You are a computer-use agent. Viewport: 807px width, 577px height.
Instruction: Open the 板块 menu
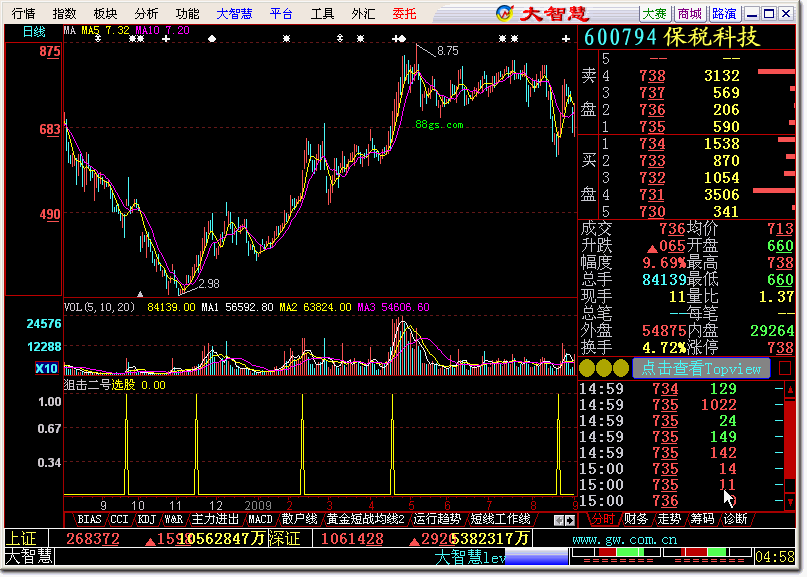106,14
